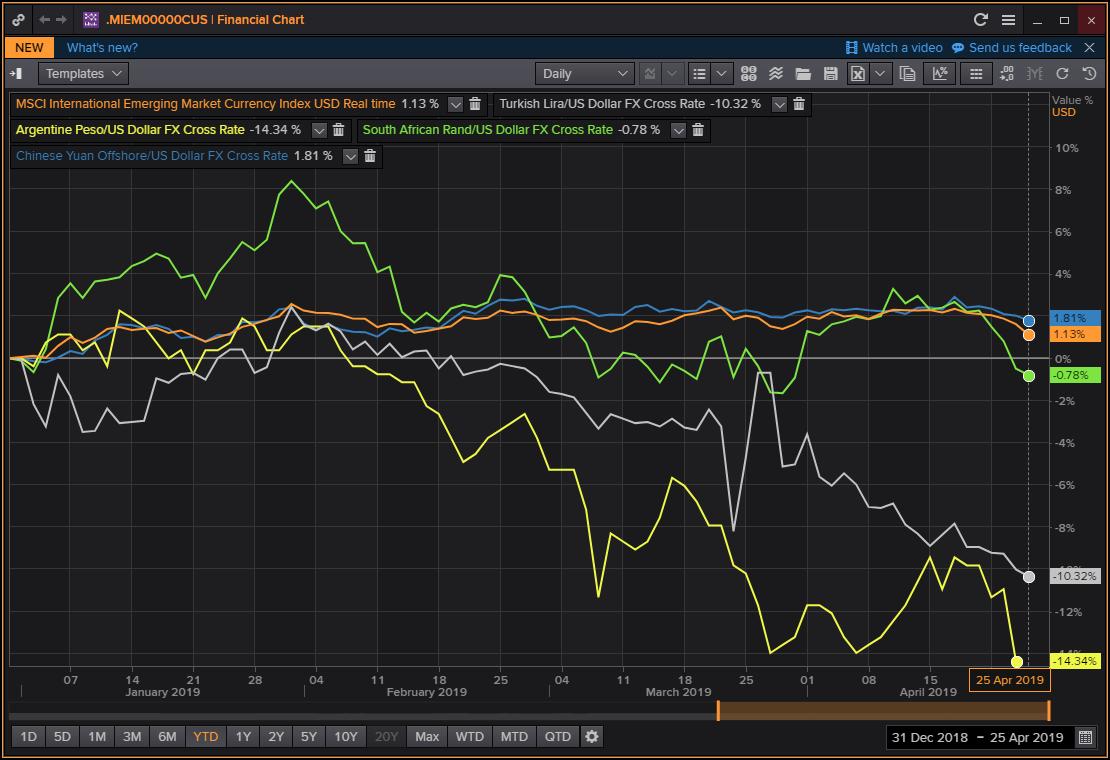Copy chart using the copy icon

point(907,73)
